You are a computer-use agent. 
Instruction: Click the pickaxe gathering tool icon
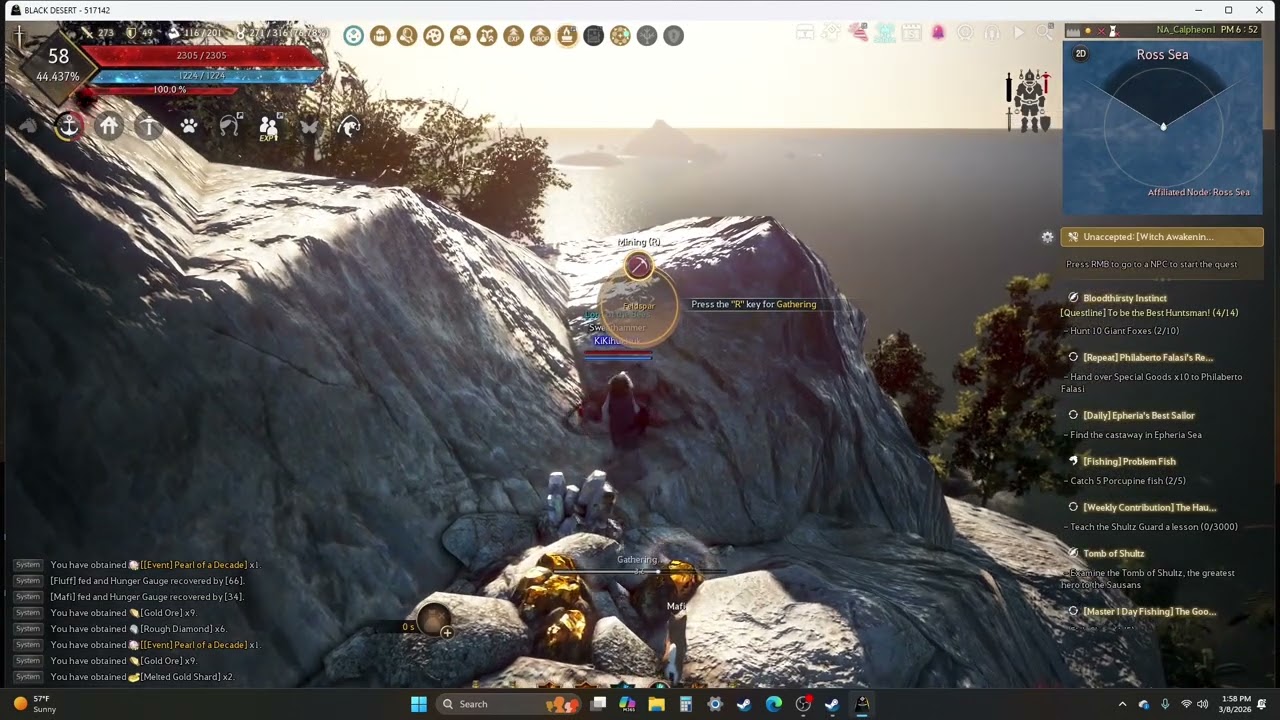click(149, 126)
